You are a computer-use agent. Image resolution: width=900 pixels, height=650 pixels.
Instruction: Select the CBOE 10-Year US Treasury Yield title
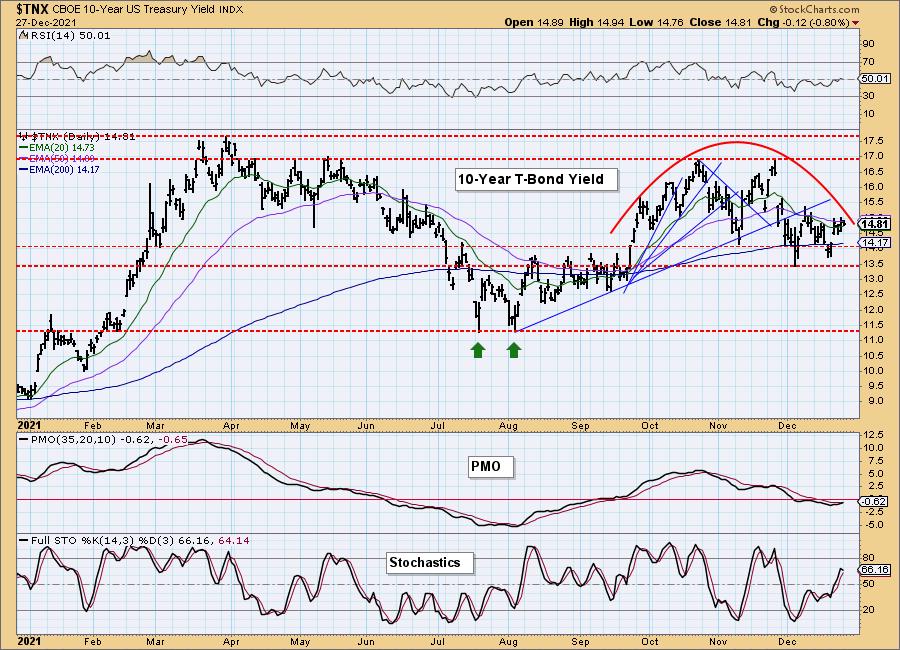[134, 9]
